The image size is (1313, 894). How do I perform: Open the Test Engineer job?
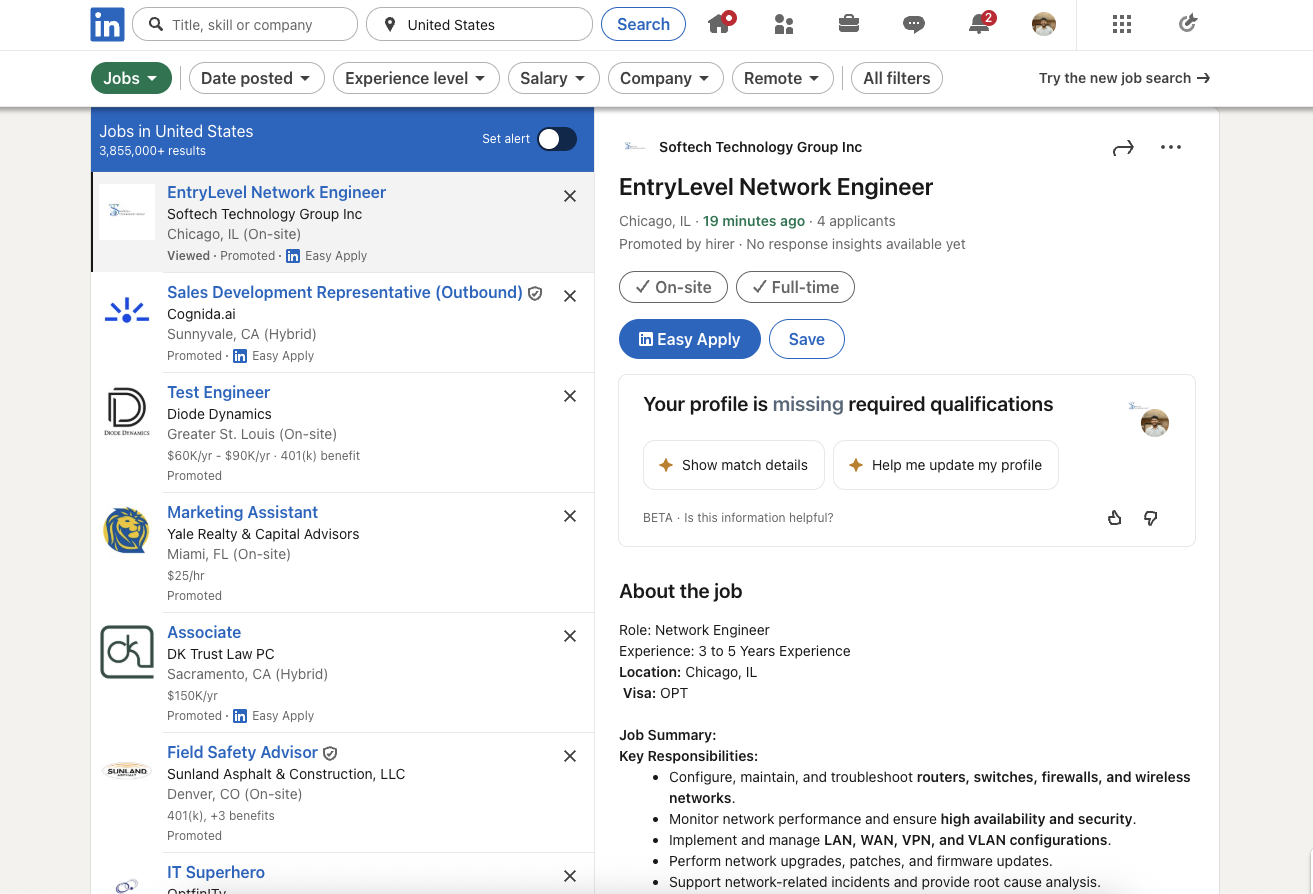pyautogui.click(x=218, y=392)
